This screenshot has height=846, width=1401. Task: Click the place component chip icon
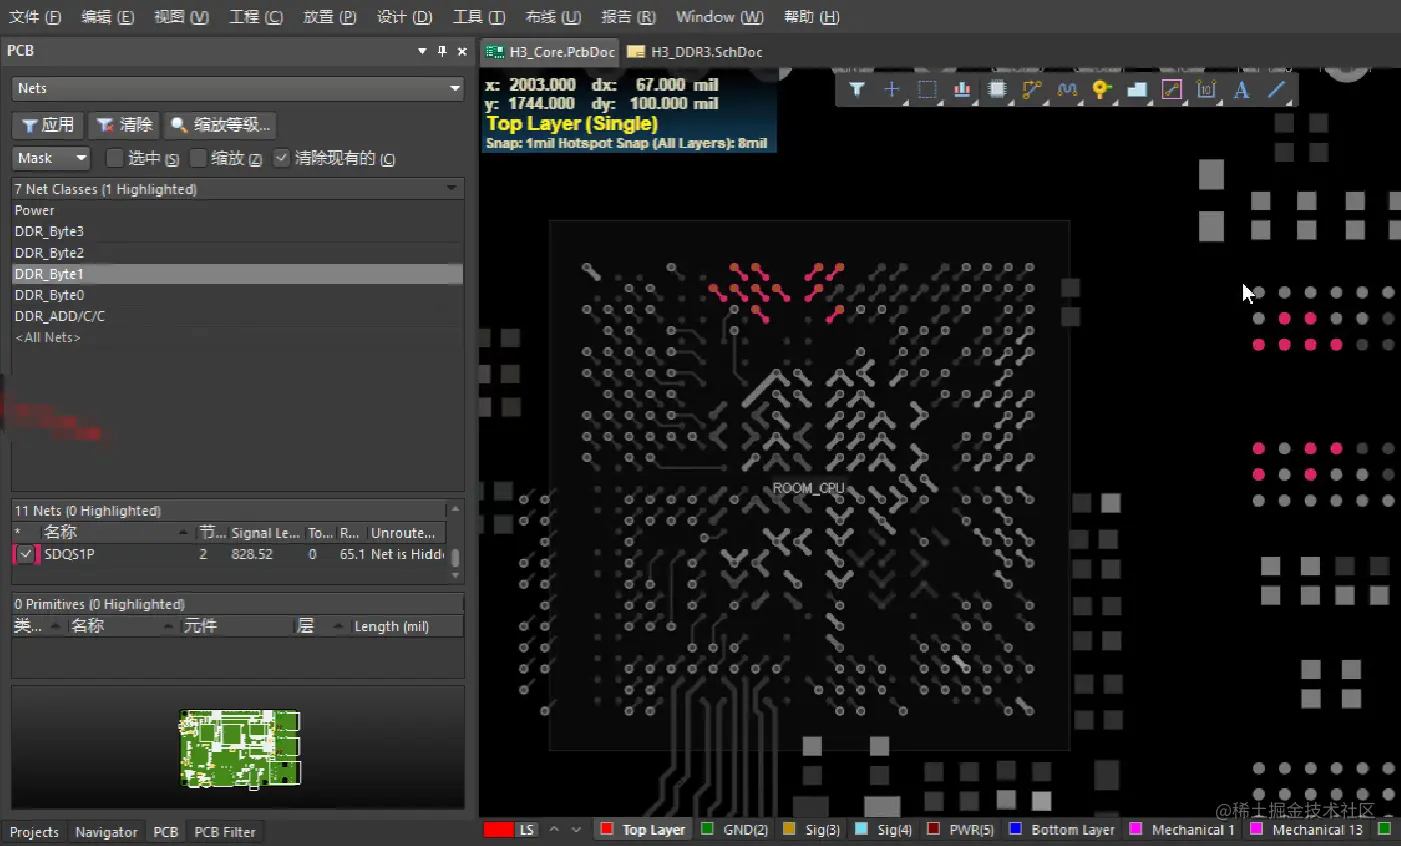pyautogui.click(x=997, y=90)
